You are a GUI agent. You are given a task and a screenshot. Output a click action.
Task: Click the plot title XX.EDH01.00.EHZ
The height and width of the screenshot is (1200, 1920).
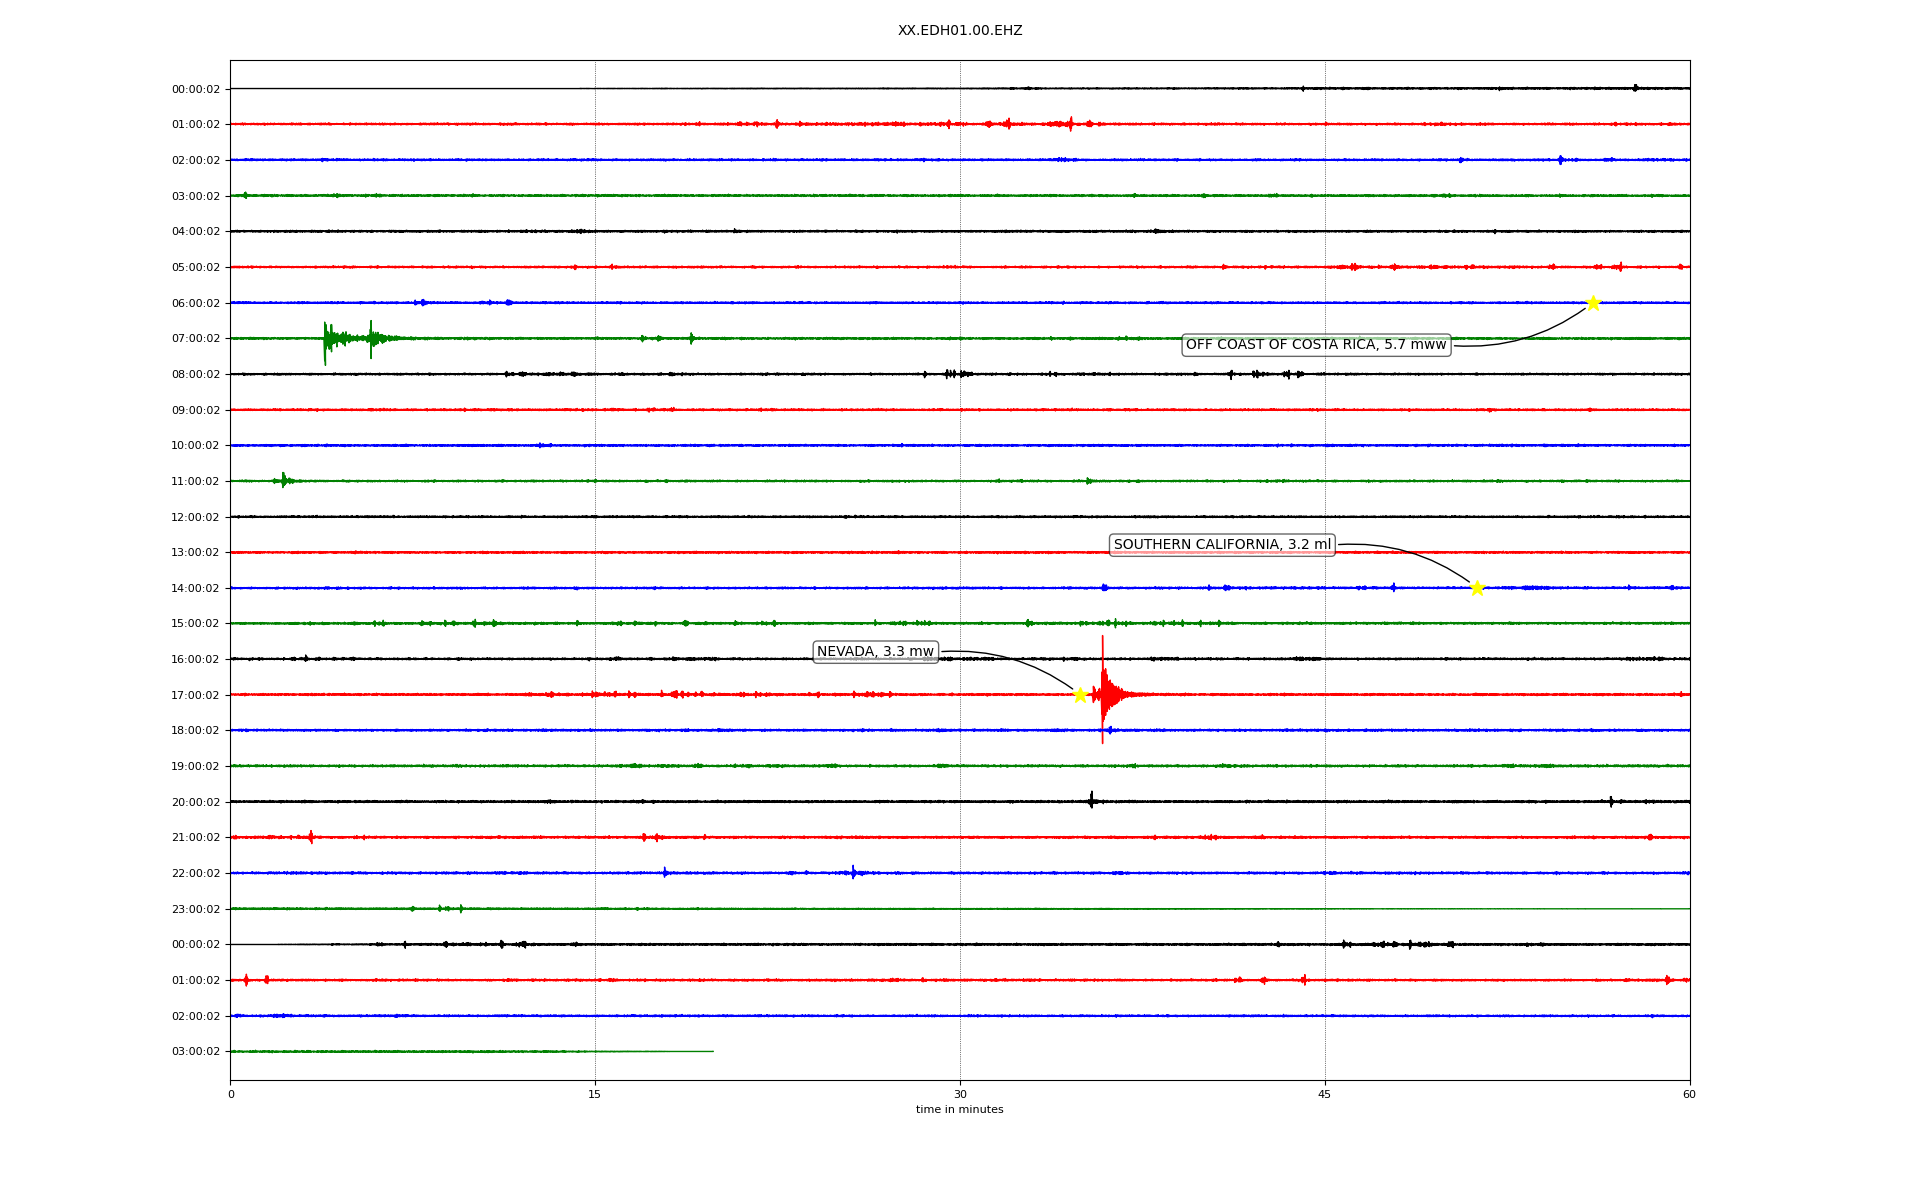(960, 31)
